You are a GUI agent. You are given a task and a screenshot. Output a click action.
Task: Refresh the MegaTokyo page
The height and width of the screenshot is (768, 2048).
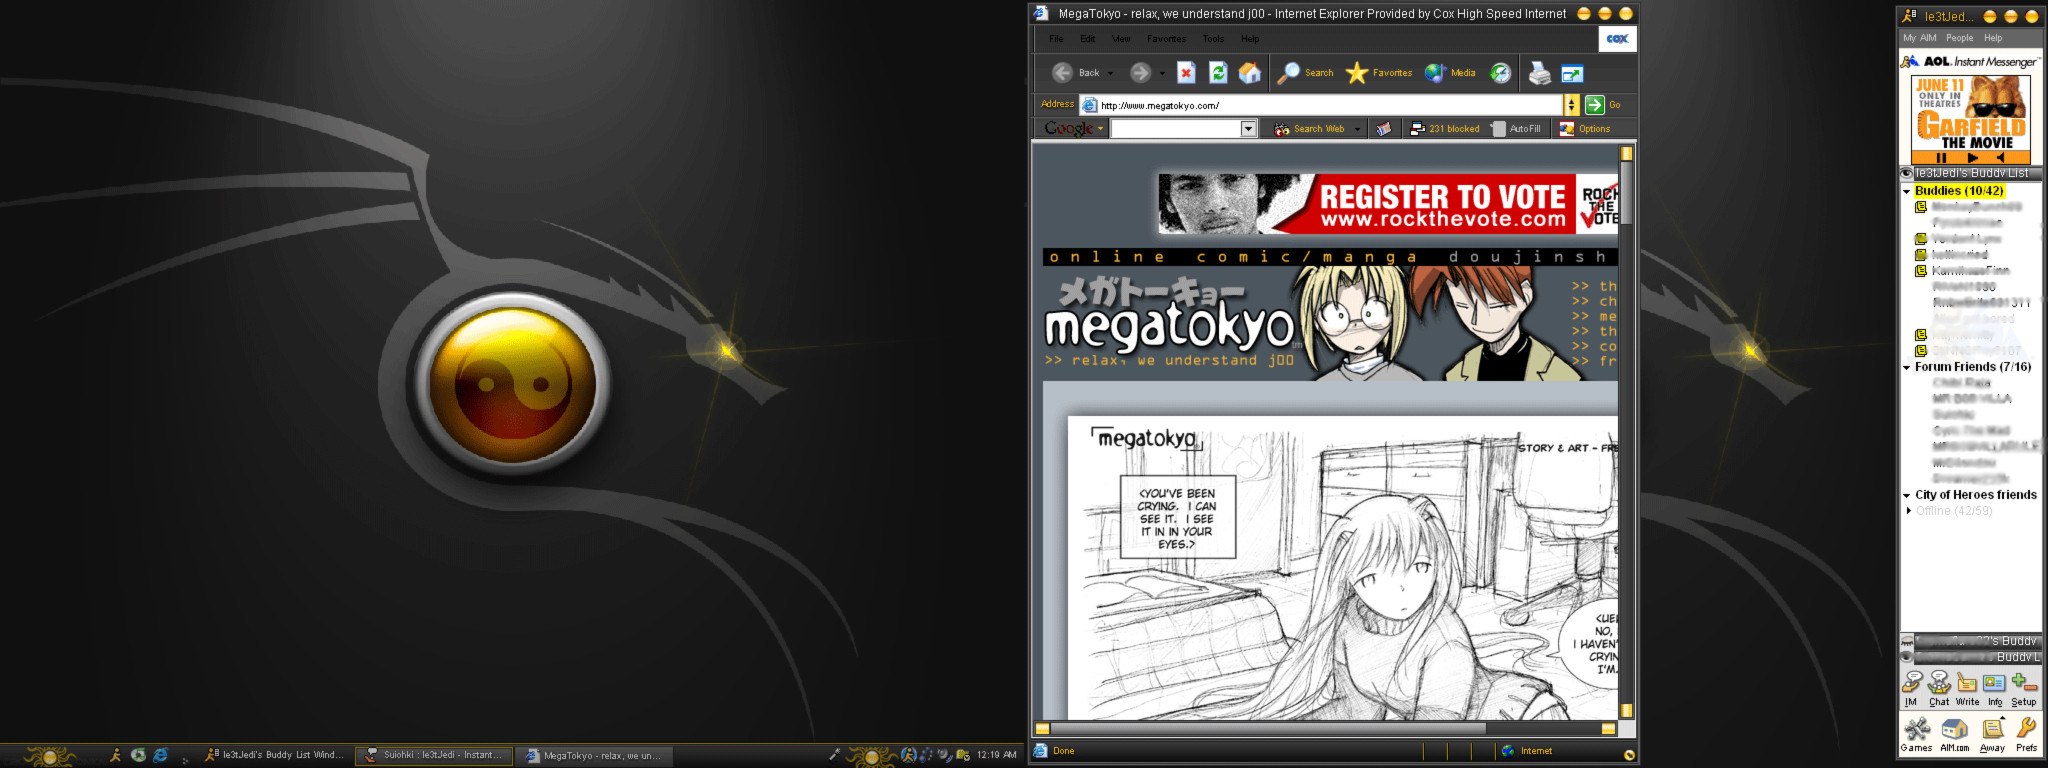point(1218,73)
